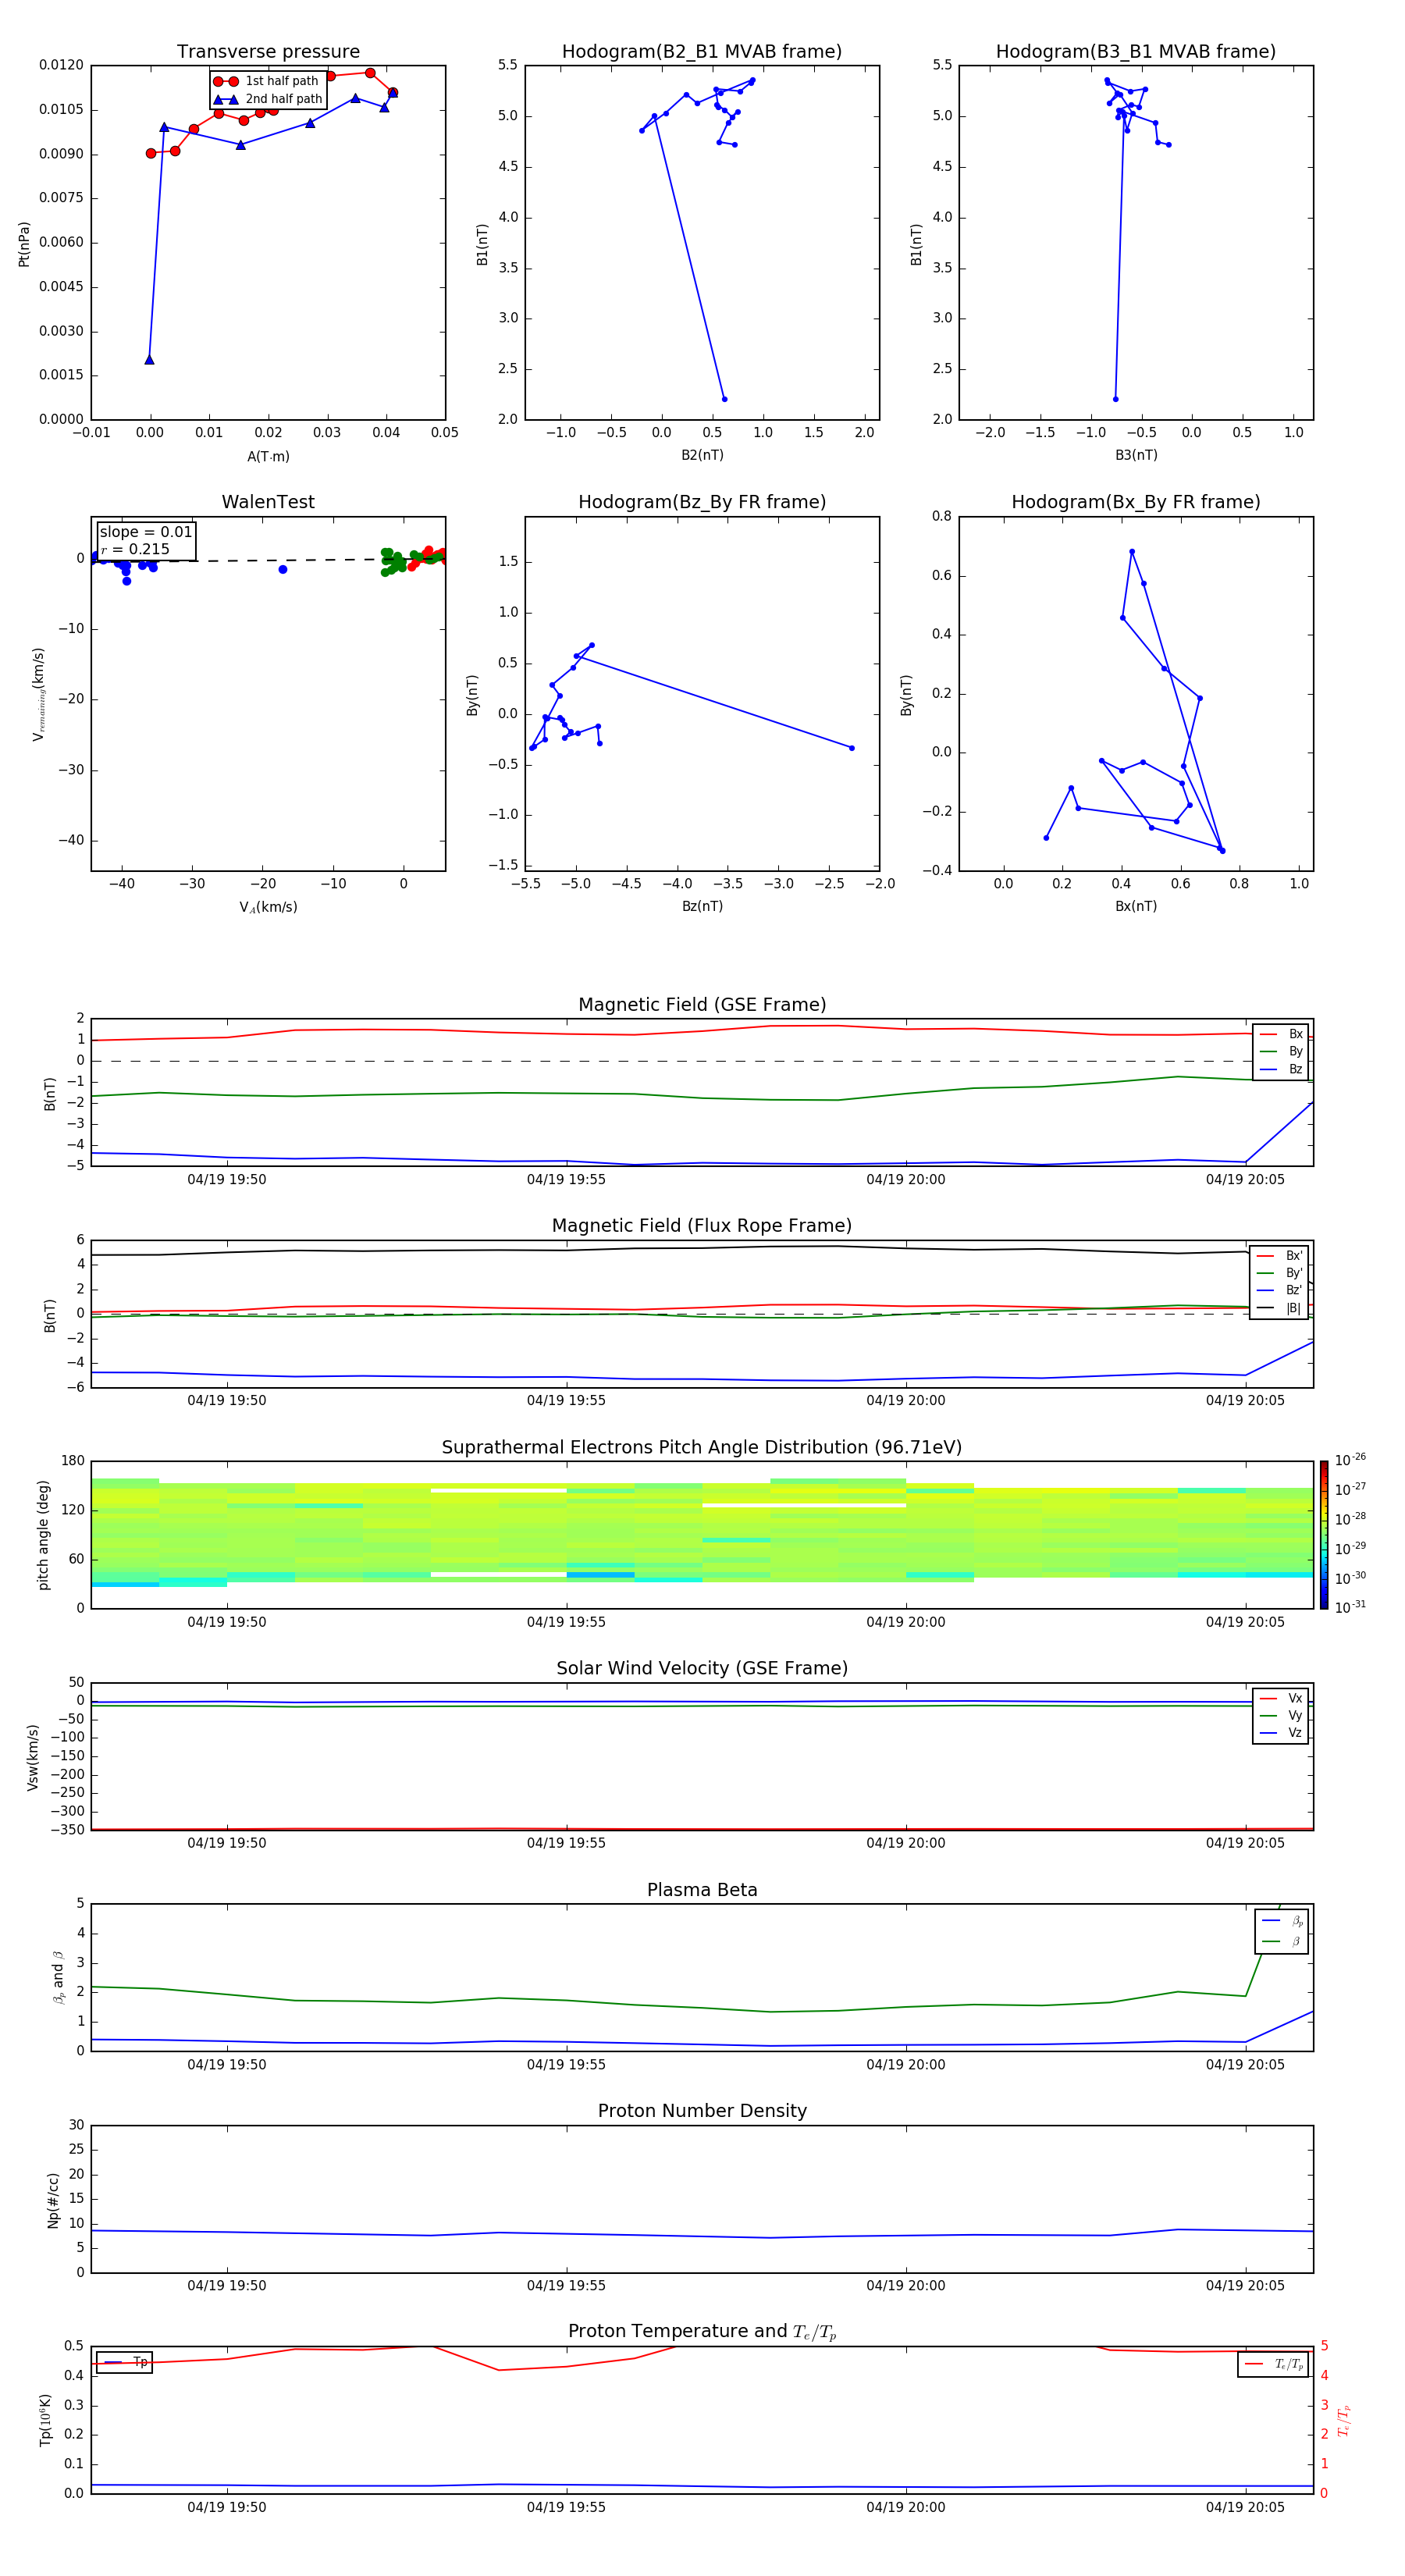Click the 'Bx(nT)' x-axis label

[1136, 906]
